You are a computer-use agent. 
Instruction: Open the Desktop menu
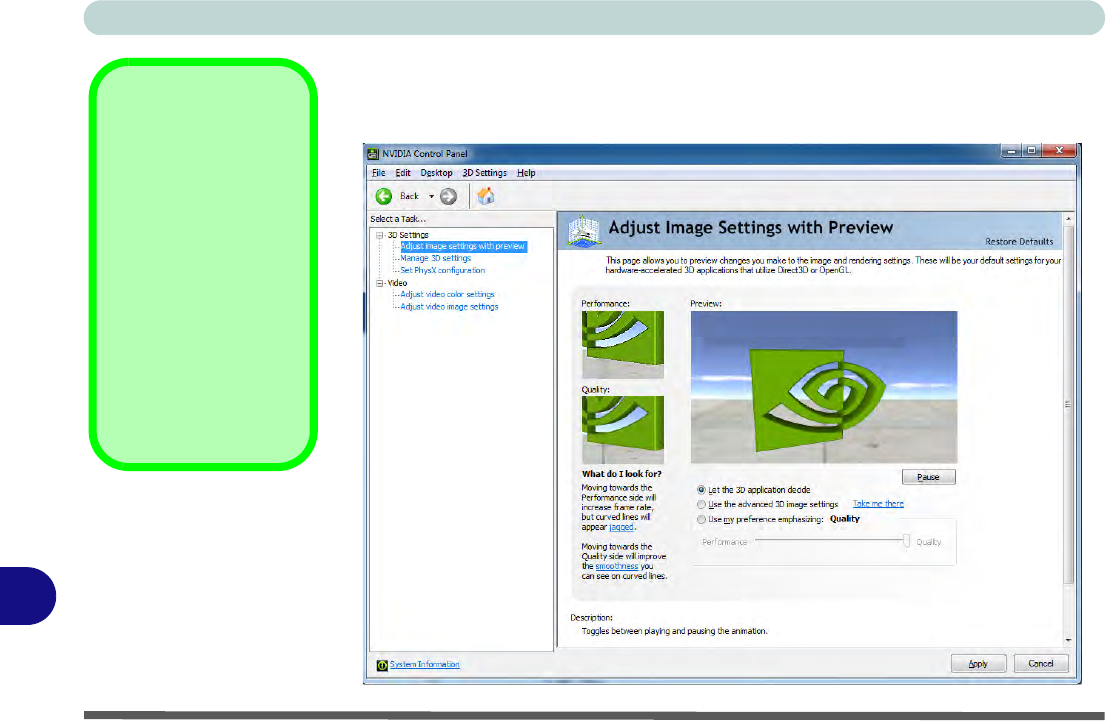click(436, 173)
